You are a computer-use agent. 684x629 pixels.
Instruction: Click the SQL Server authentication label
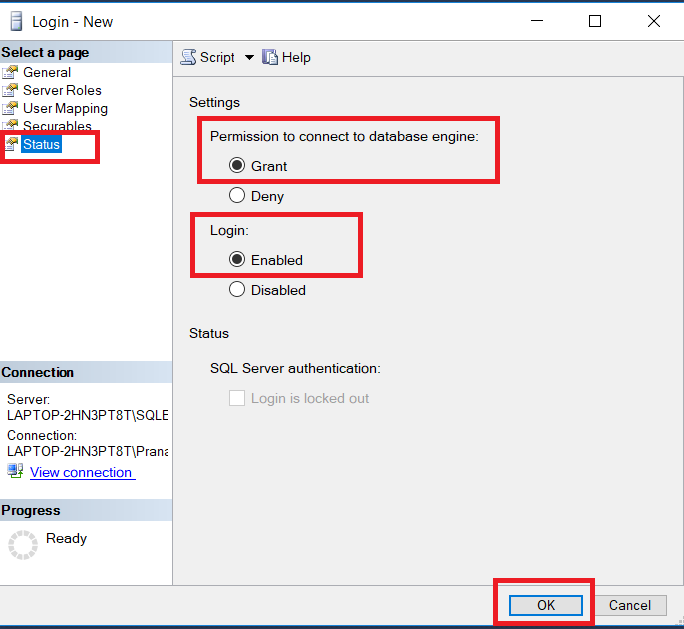[x=295, y=369]
